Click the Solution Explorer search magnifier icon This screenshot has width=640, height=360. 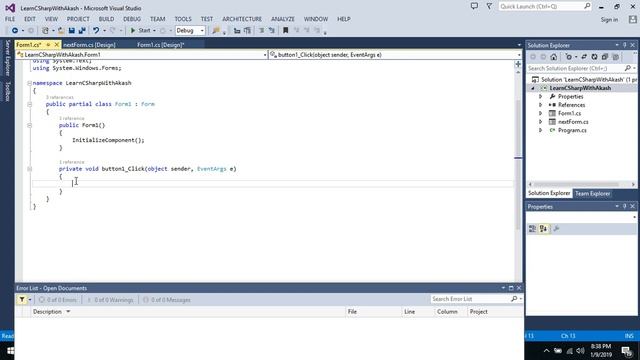pos(628,68)
